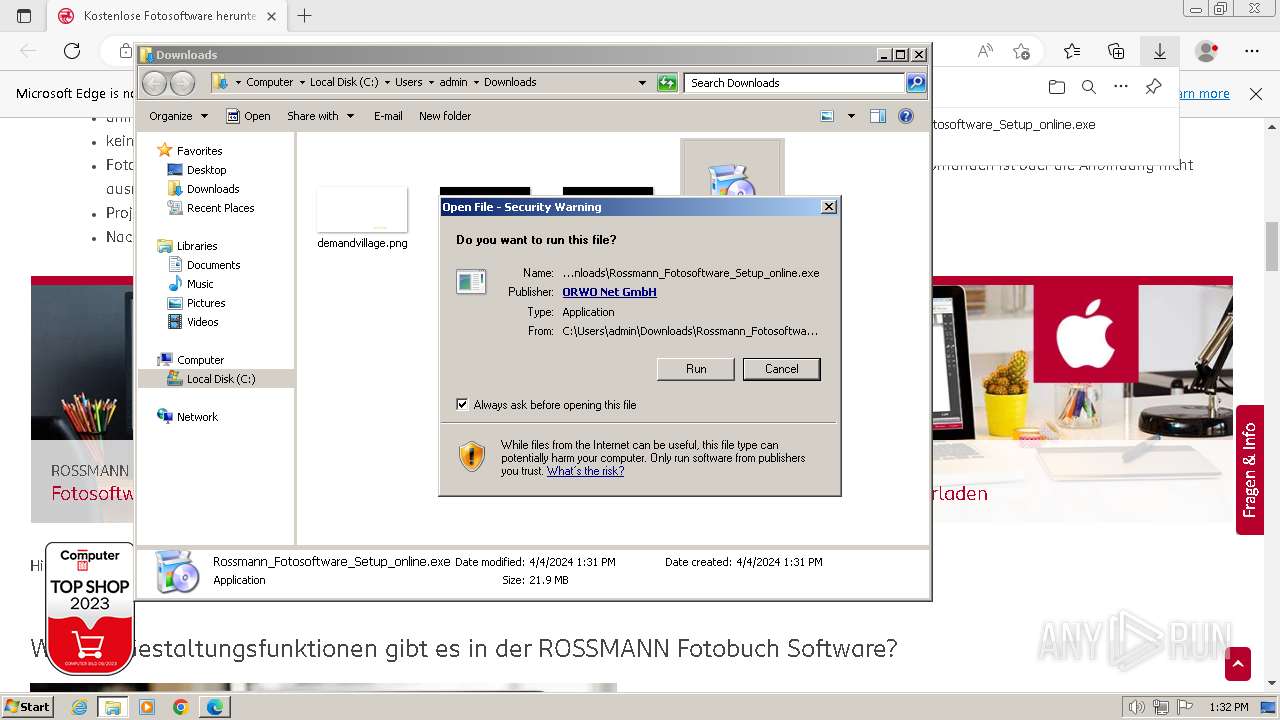The width and height of the screenshot is (1280, 720).
Task: Refresh the Downloads folder view
Action: point(667,83)
